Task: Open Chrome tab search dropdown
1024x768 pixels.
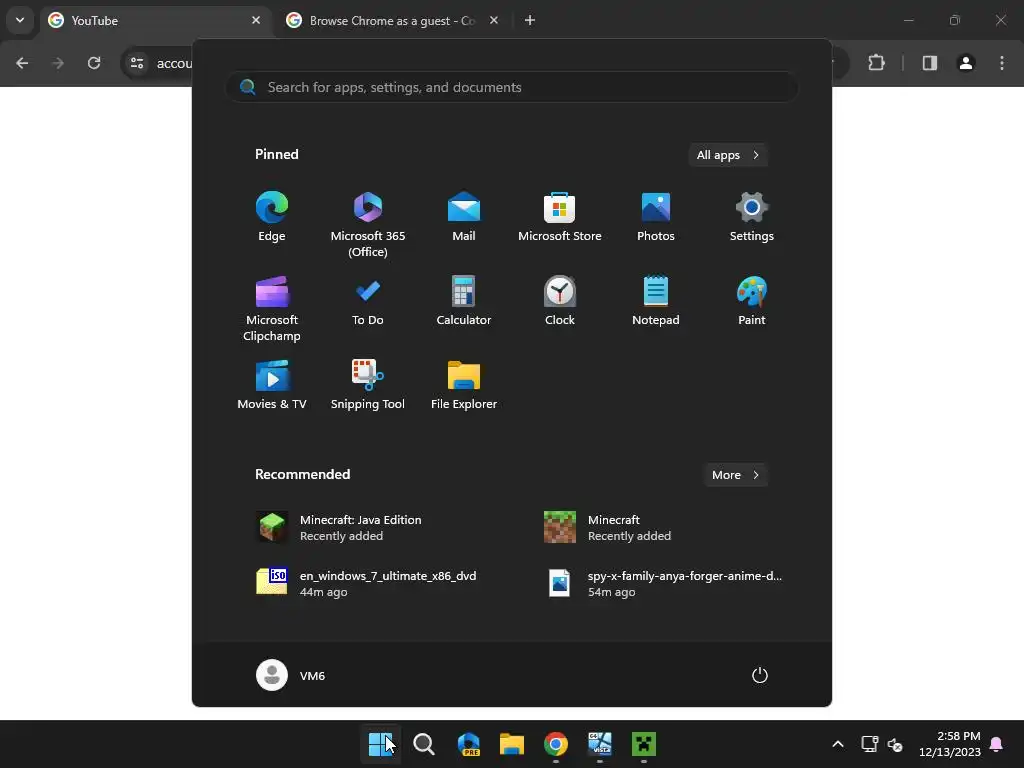Action: [x=20, y=20]
